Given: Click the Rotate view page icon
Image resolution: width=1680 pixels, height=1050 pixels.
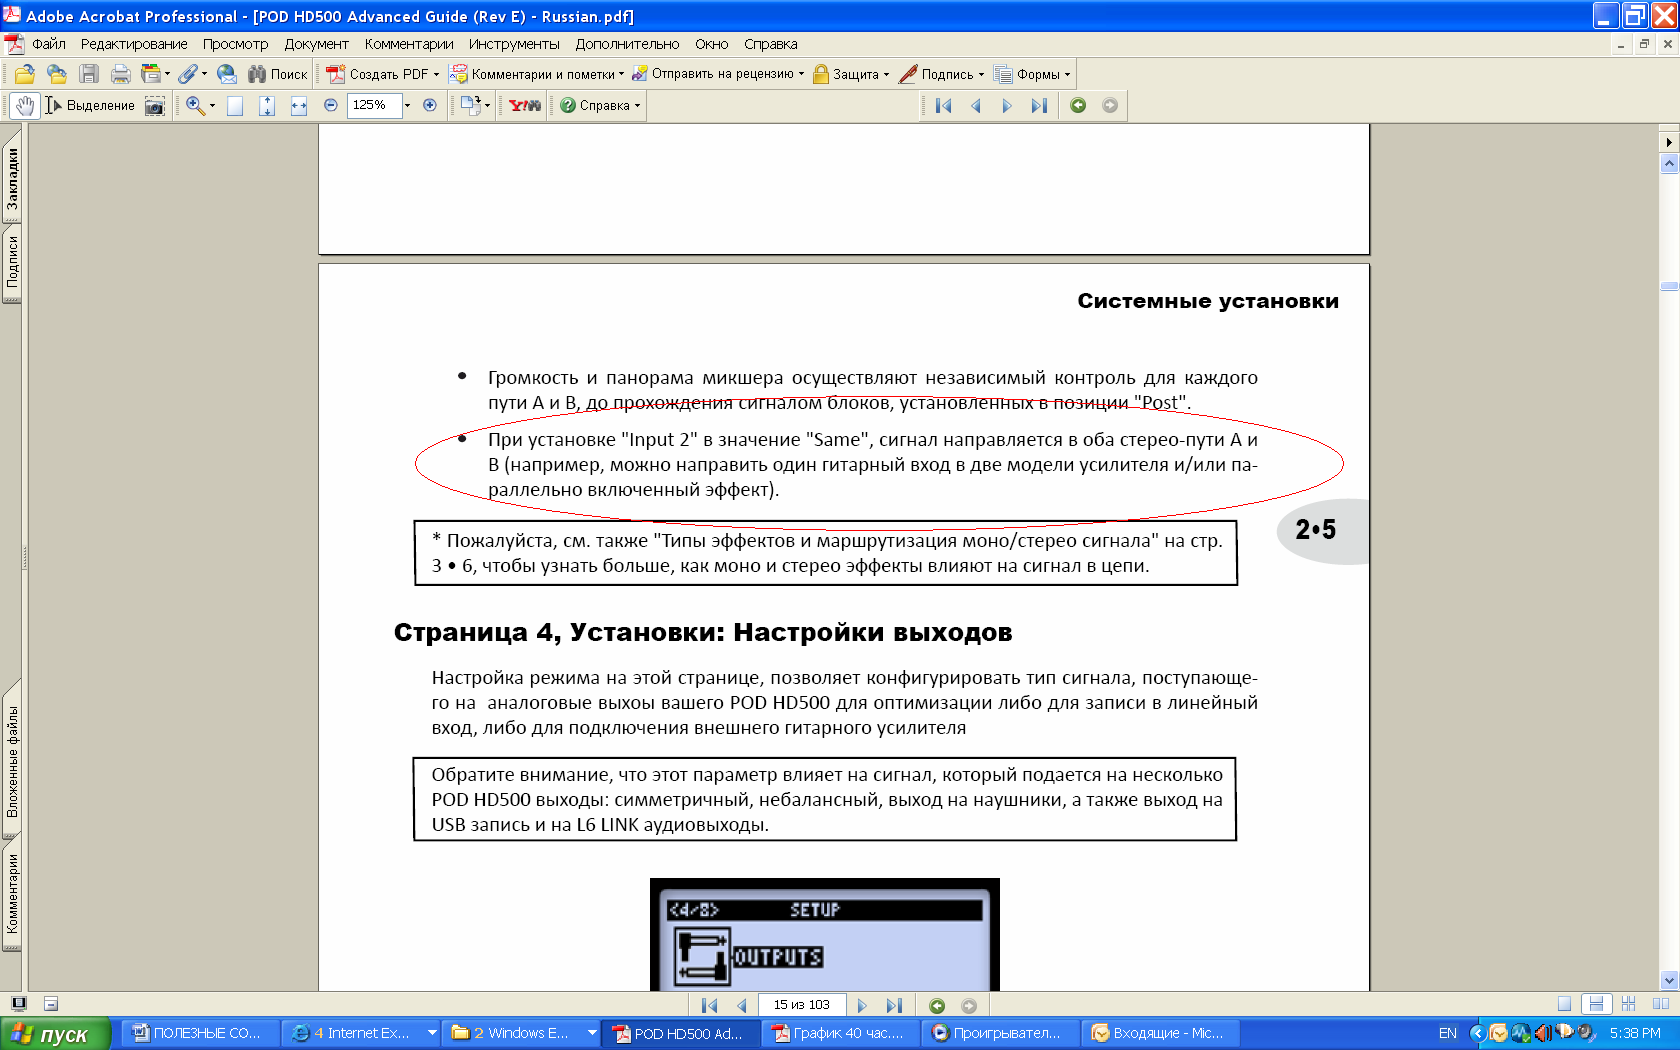Looking at the screenshot, I should pos(470,105).
